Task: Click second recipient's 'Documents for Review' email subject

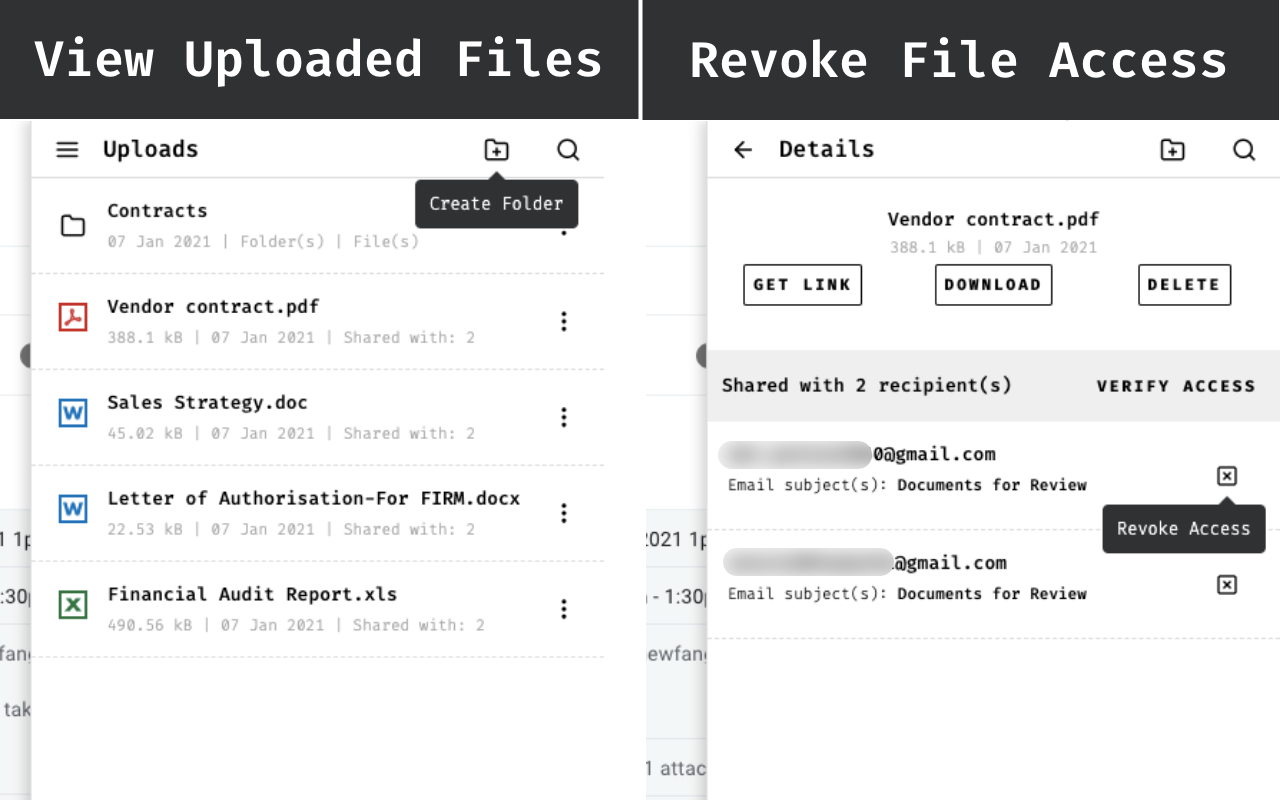Action: [991, 594]
